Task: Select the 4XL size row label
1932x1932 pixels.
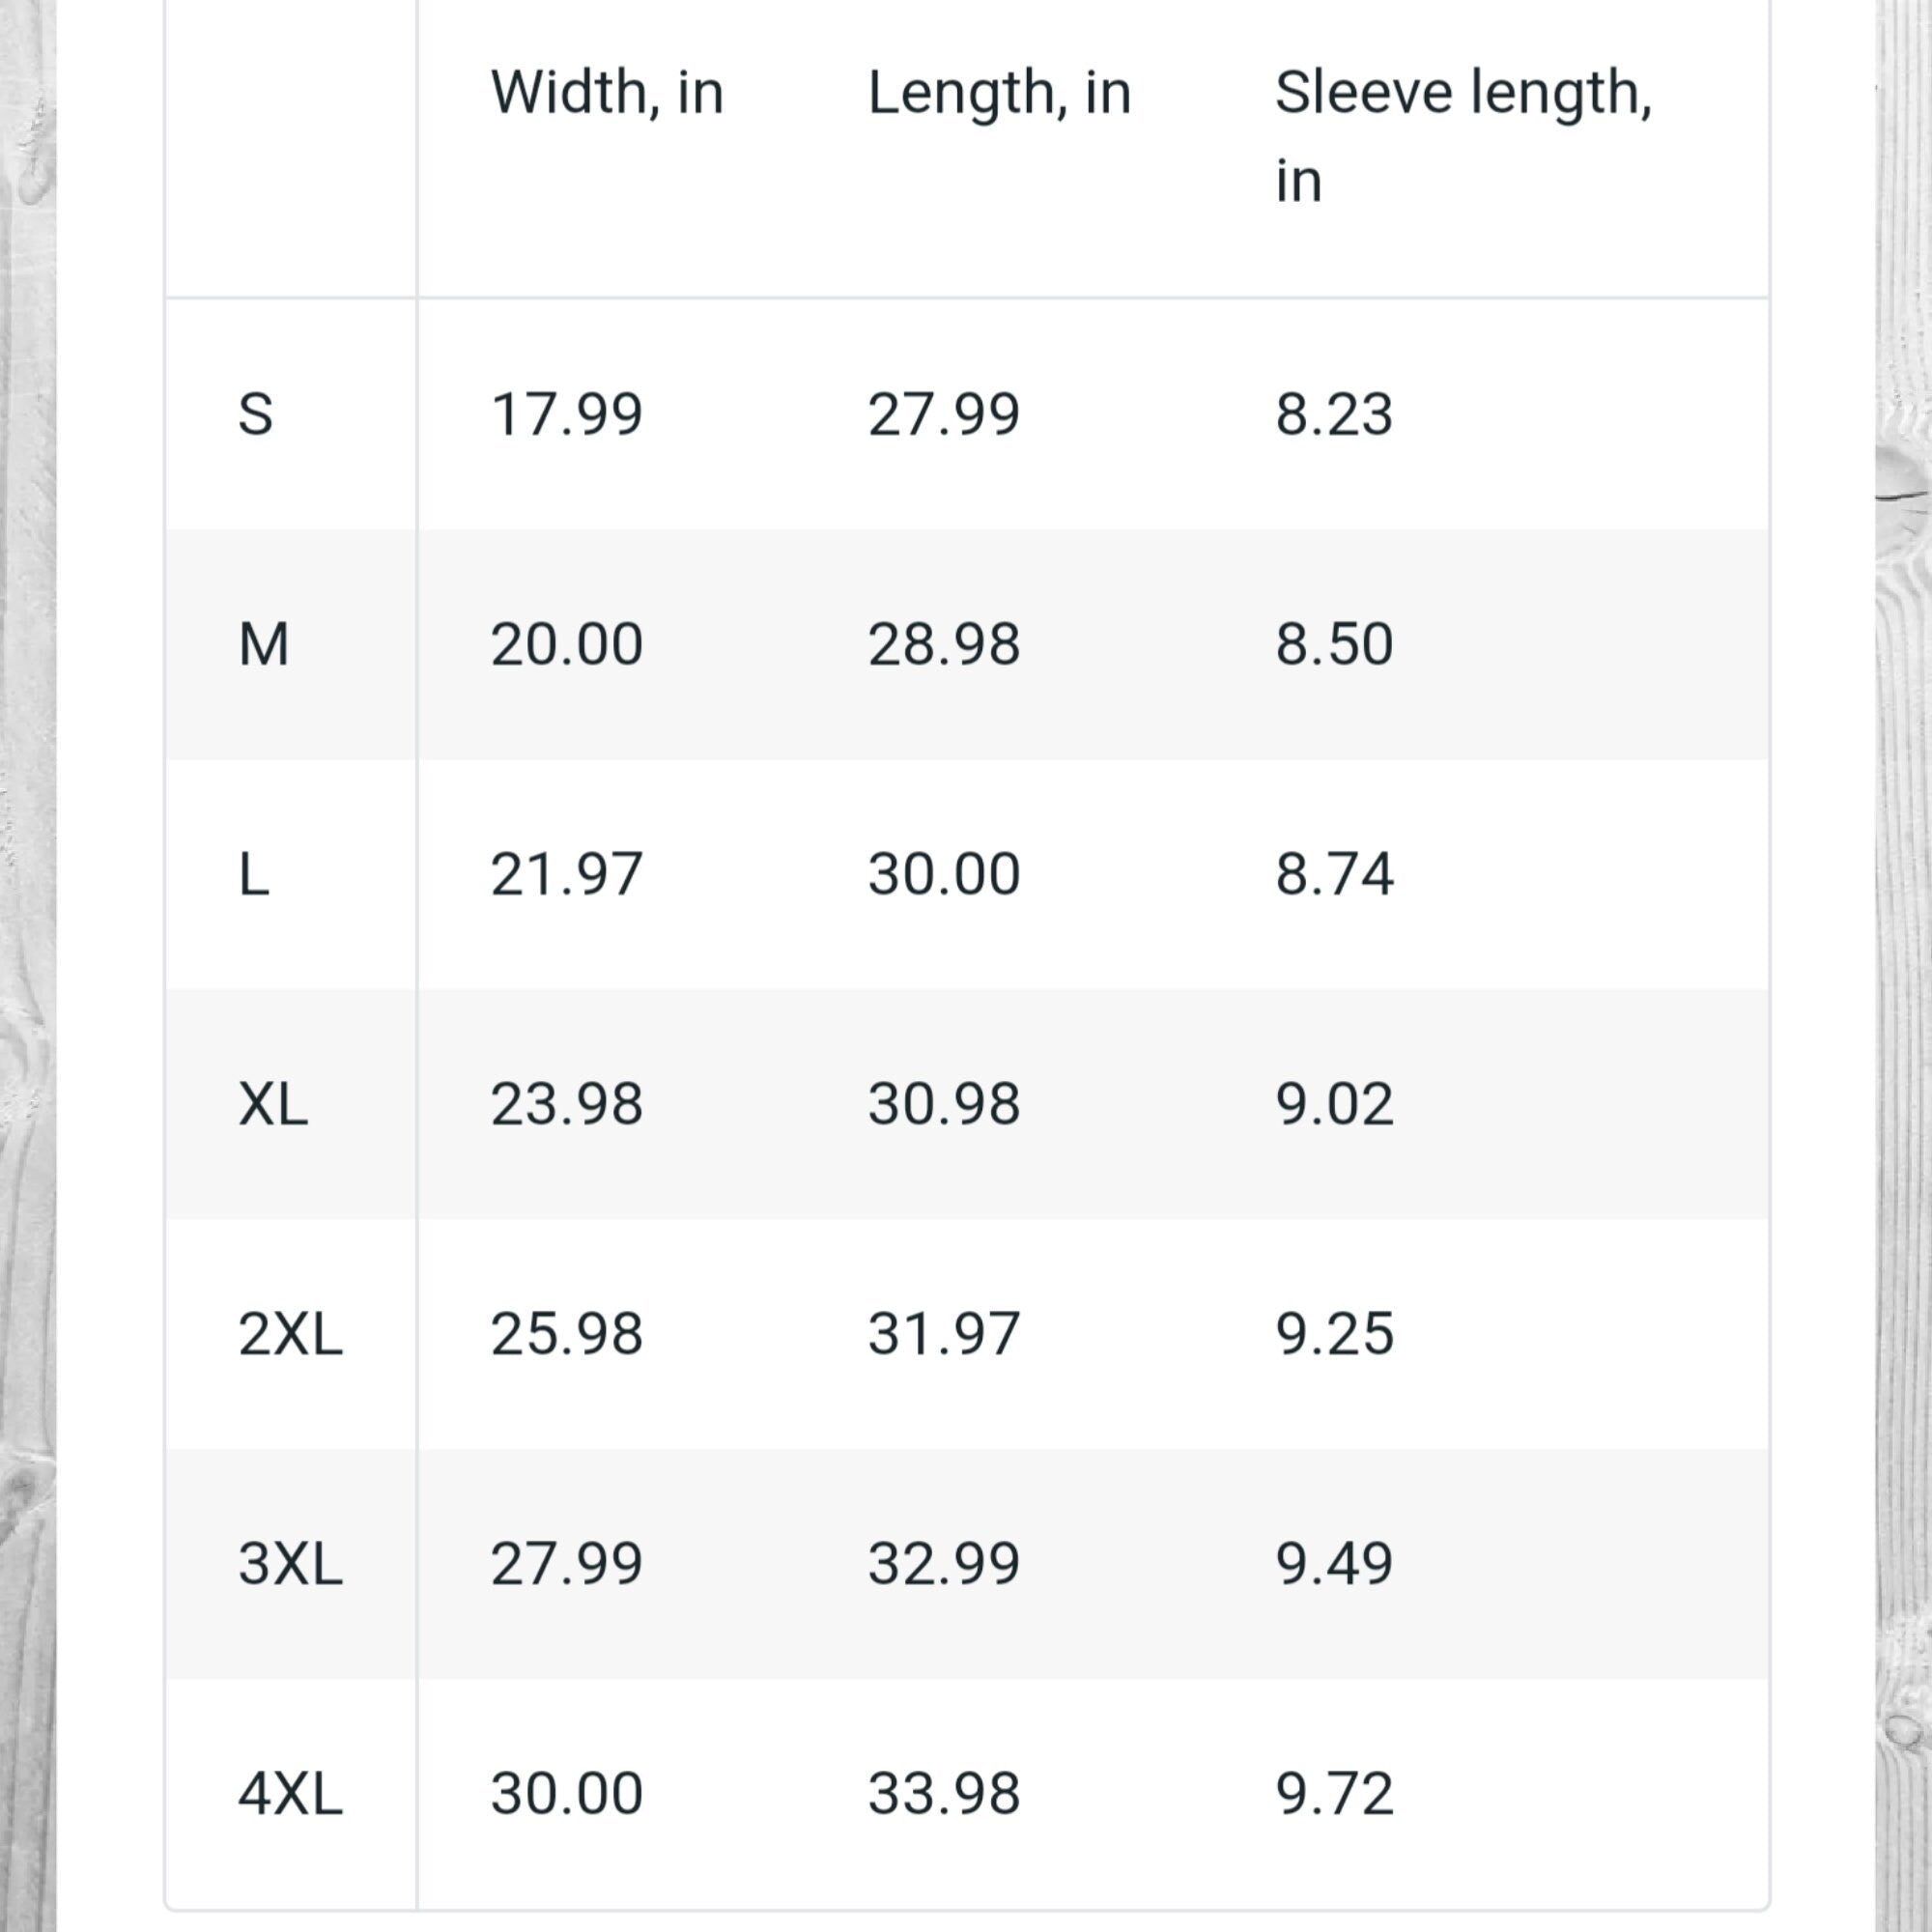Action: 290,1793
